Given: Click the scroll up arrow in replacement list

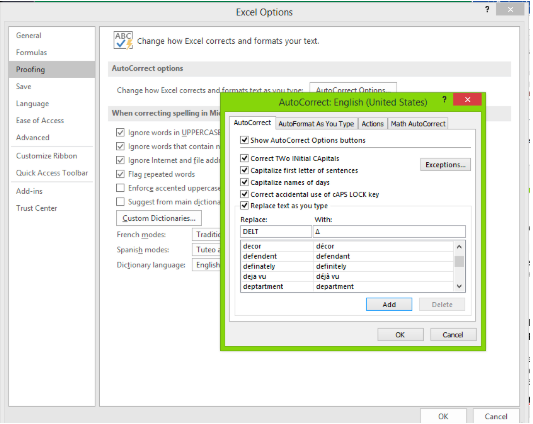Looking at the screenshot, I should (459, 247).
